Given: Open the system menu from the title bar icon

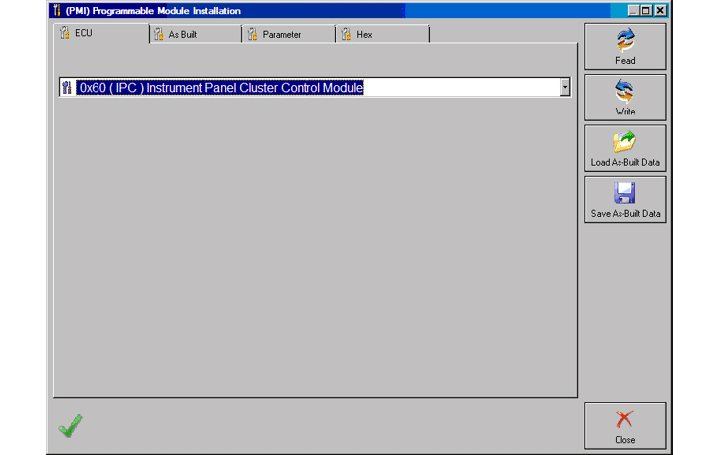Looking at the screenshot, I should point(57,11).
